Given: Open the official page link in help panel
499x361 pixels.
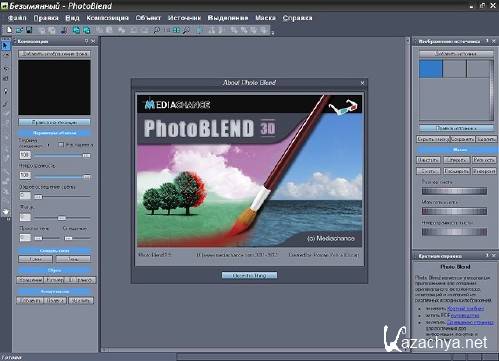Looking at the screenshot, I should (x=470, y=322).
